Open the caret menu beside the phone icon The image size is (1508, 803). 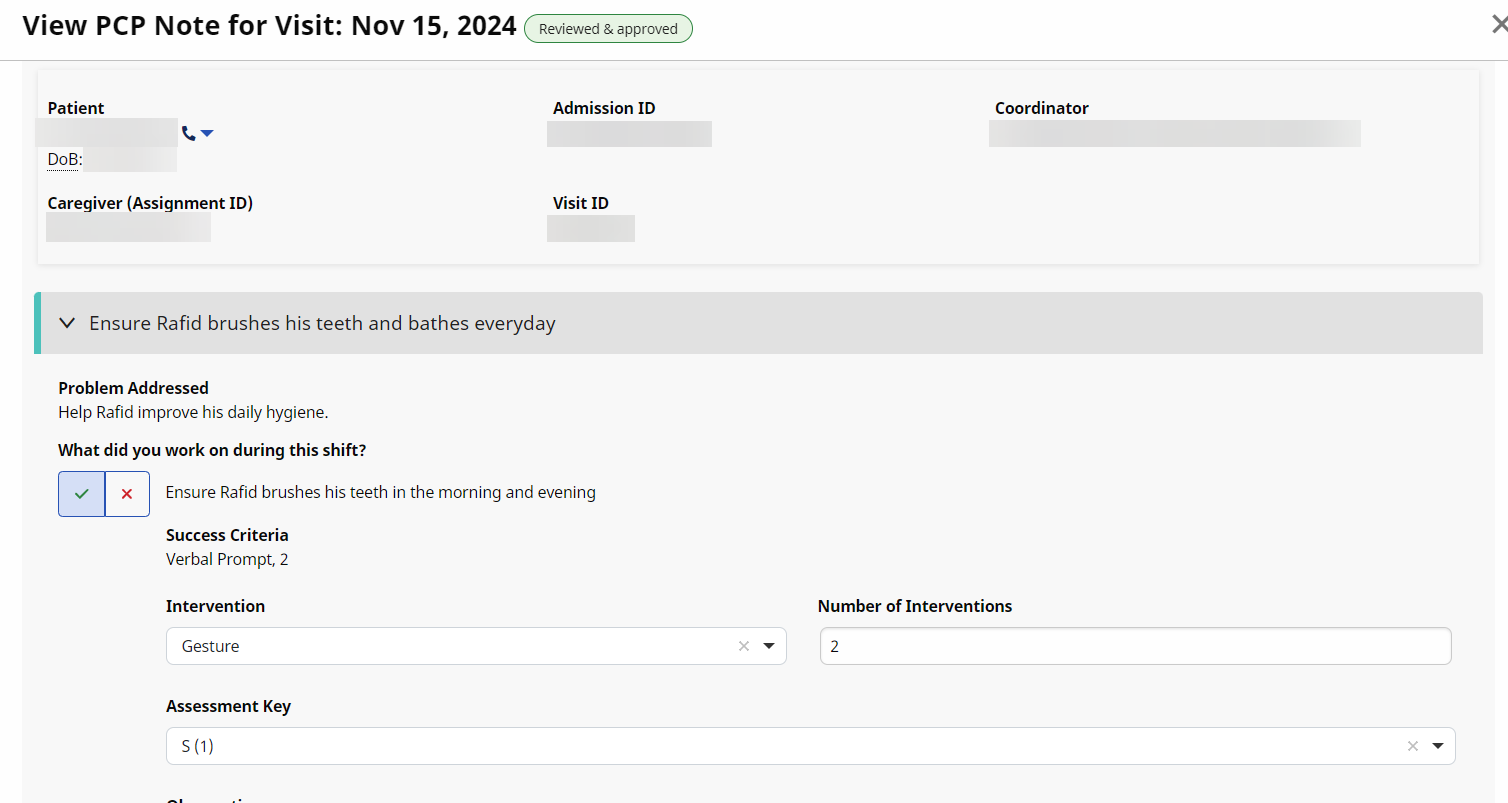(x=207, y=133)
